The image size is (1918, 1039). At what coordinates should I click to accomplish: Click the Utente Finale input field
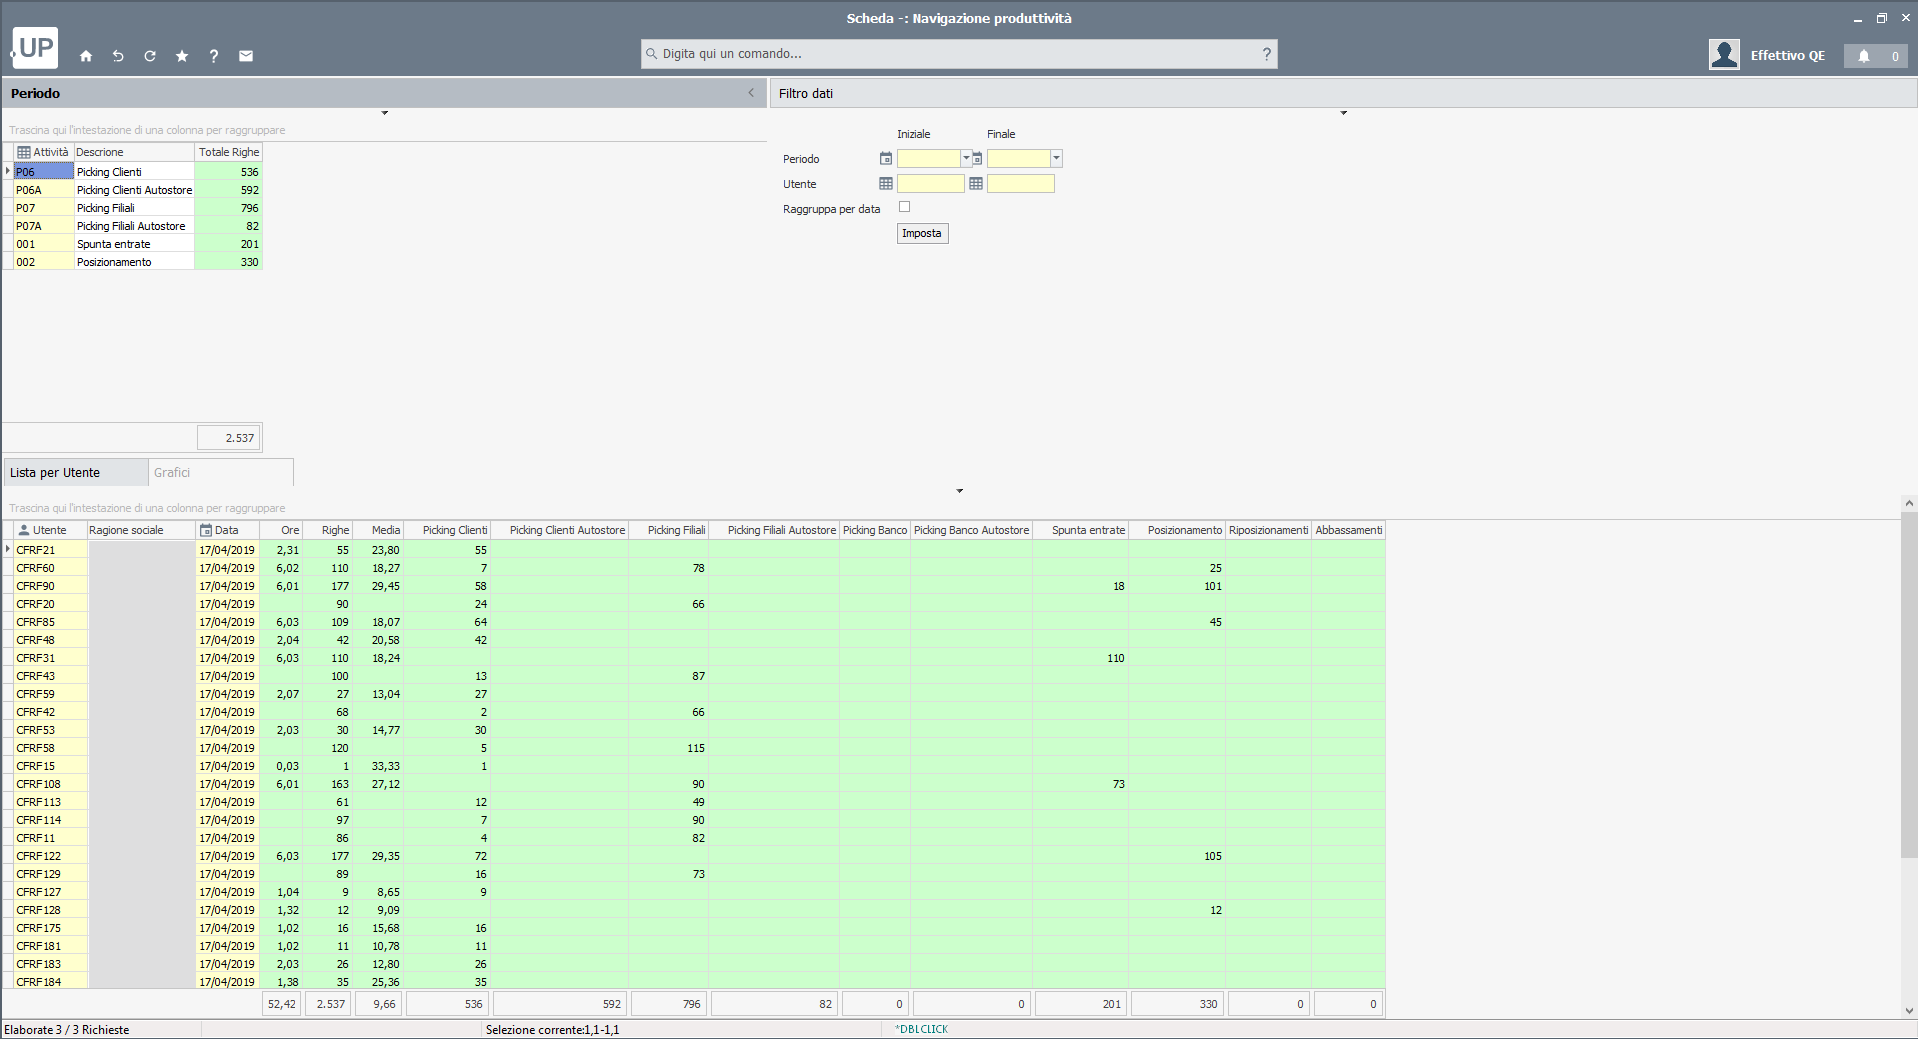pos(1021,183)
